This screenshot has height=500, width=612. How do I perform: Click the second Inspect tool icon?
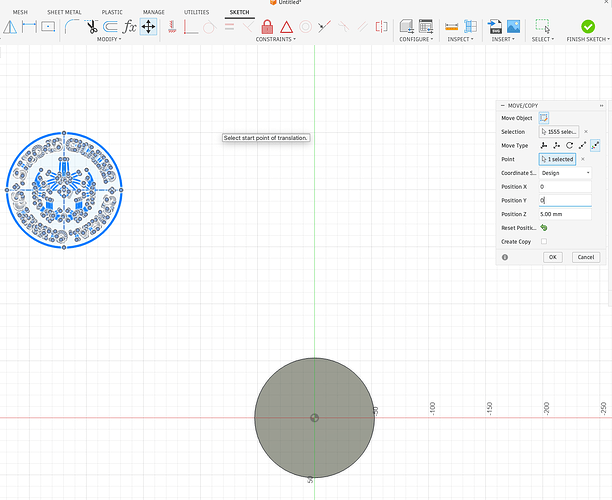coord(470,27)
